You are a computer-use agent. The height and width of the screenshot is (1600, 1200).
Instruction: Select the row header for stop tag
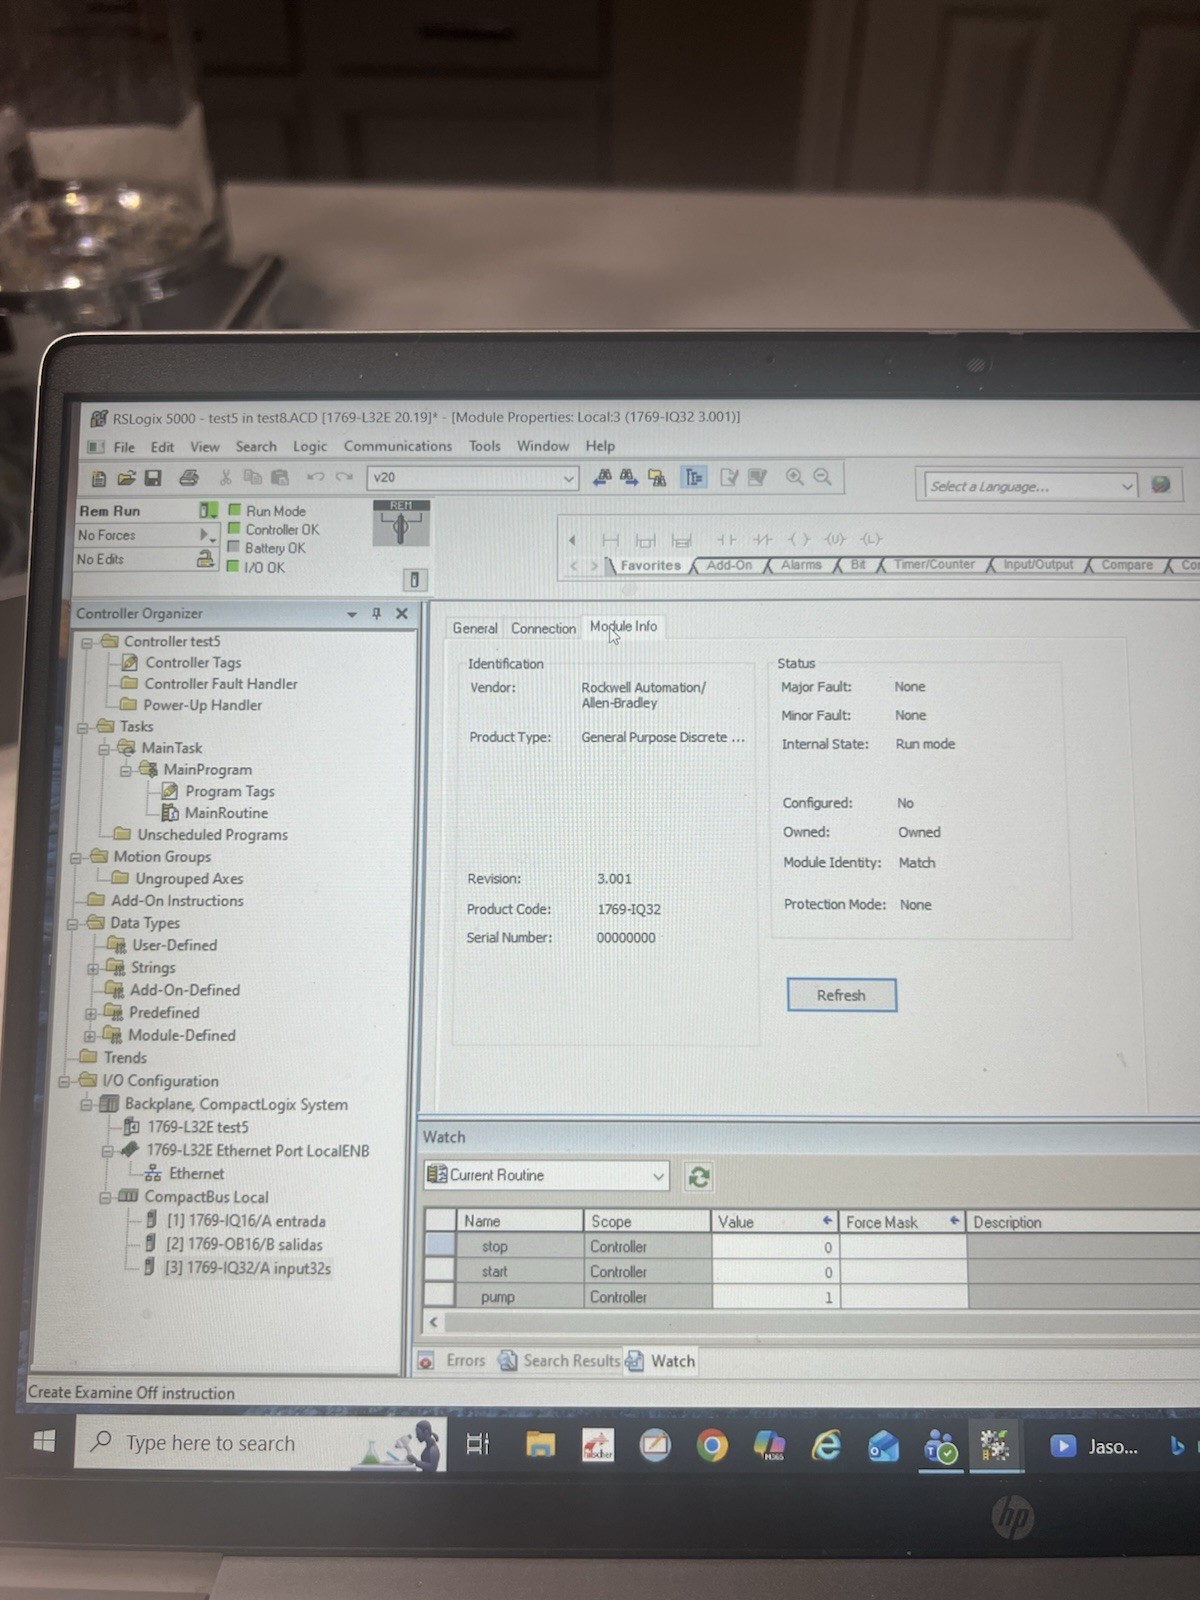pyautogui.click(x=440, y=1246)
